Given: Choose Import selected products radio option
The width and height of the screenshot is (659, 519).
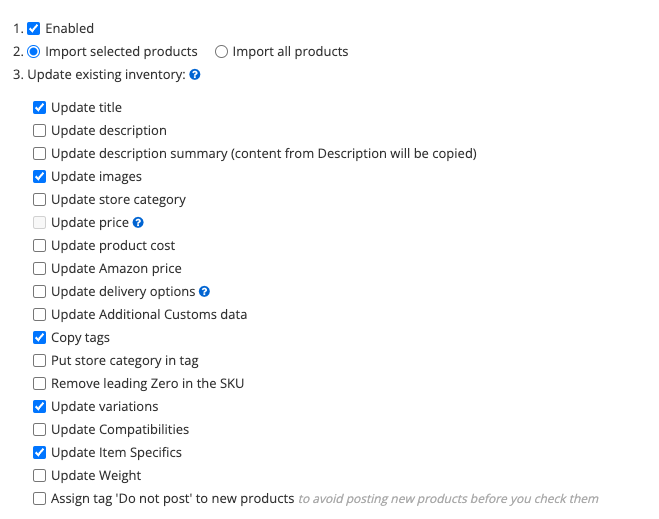Looking at the screenshot, I should tap(34, 52).
